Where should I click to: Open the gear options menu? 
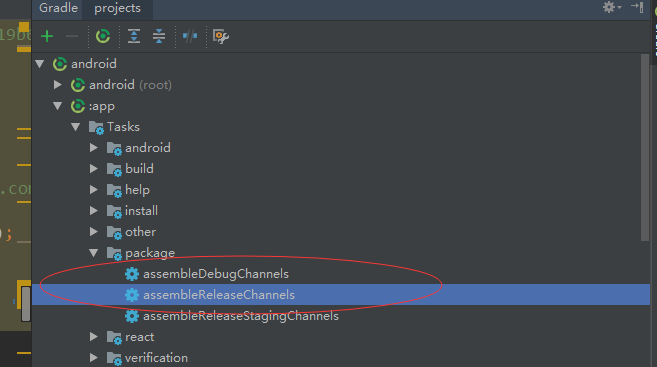coord(612,7)
